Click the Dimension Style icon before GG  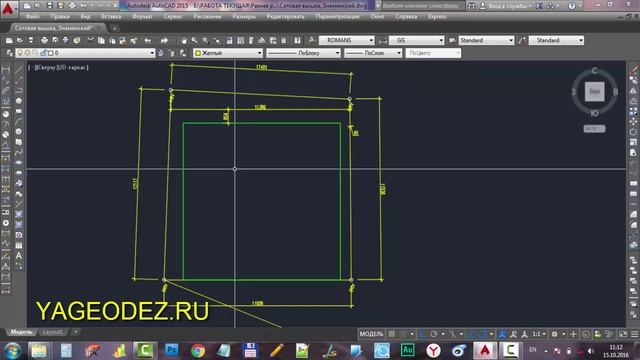(382, 40)
